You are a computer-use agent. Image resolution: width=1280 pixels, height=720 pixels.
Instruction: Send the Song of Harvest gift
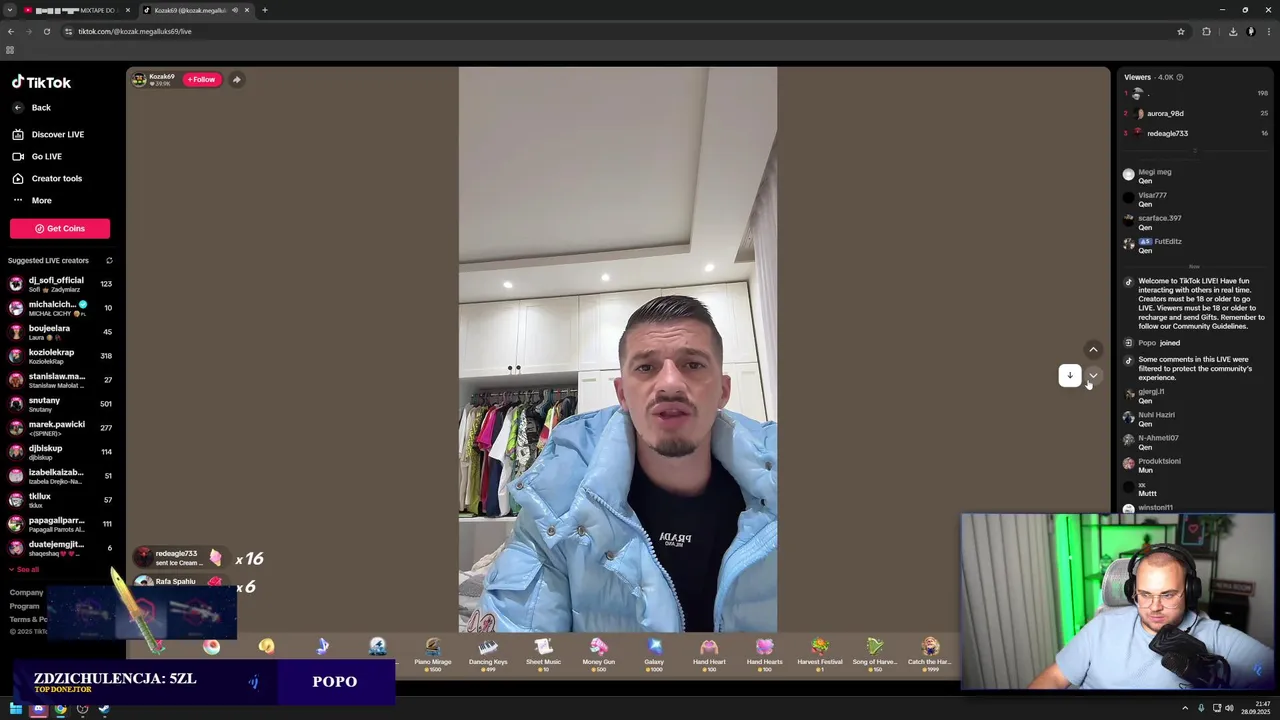pyautogui.click(x=875, y=653)
